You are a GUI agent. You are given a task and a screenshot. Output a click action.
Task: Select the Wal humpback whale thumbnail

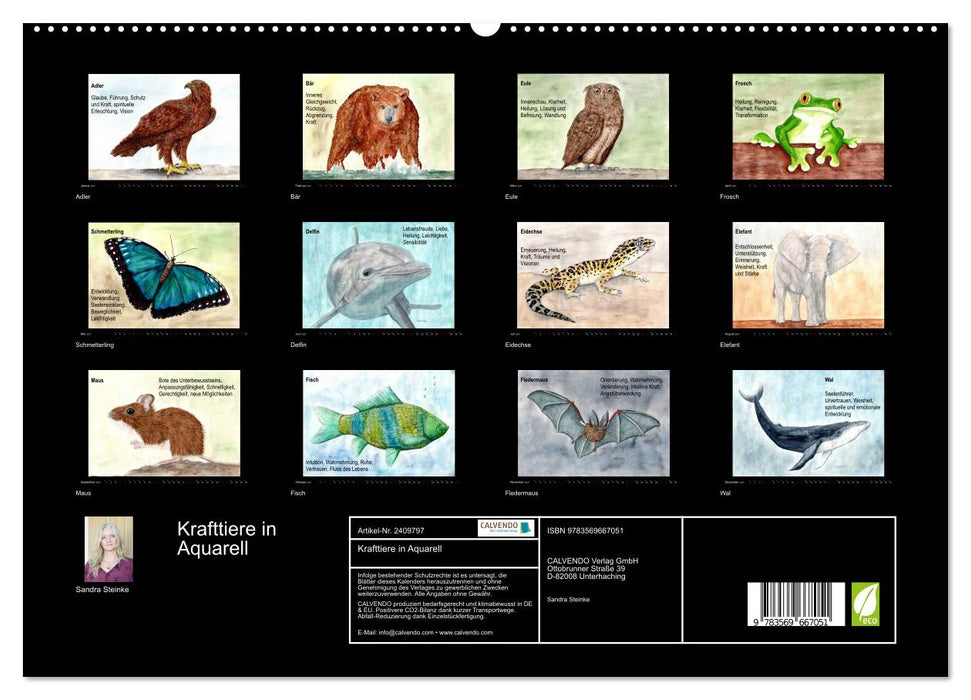click(808, 423)
